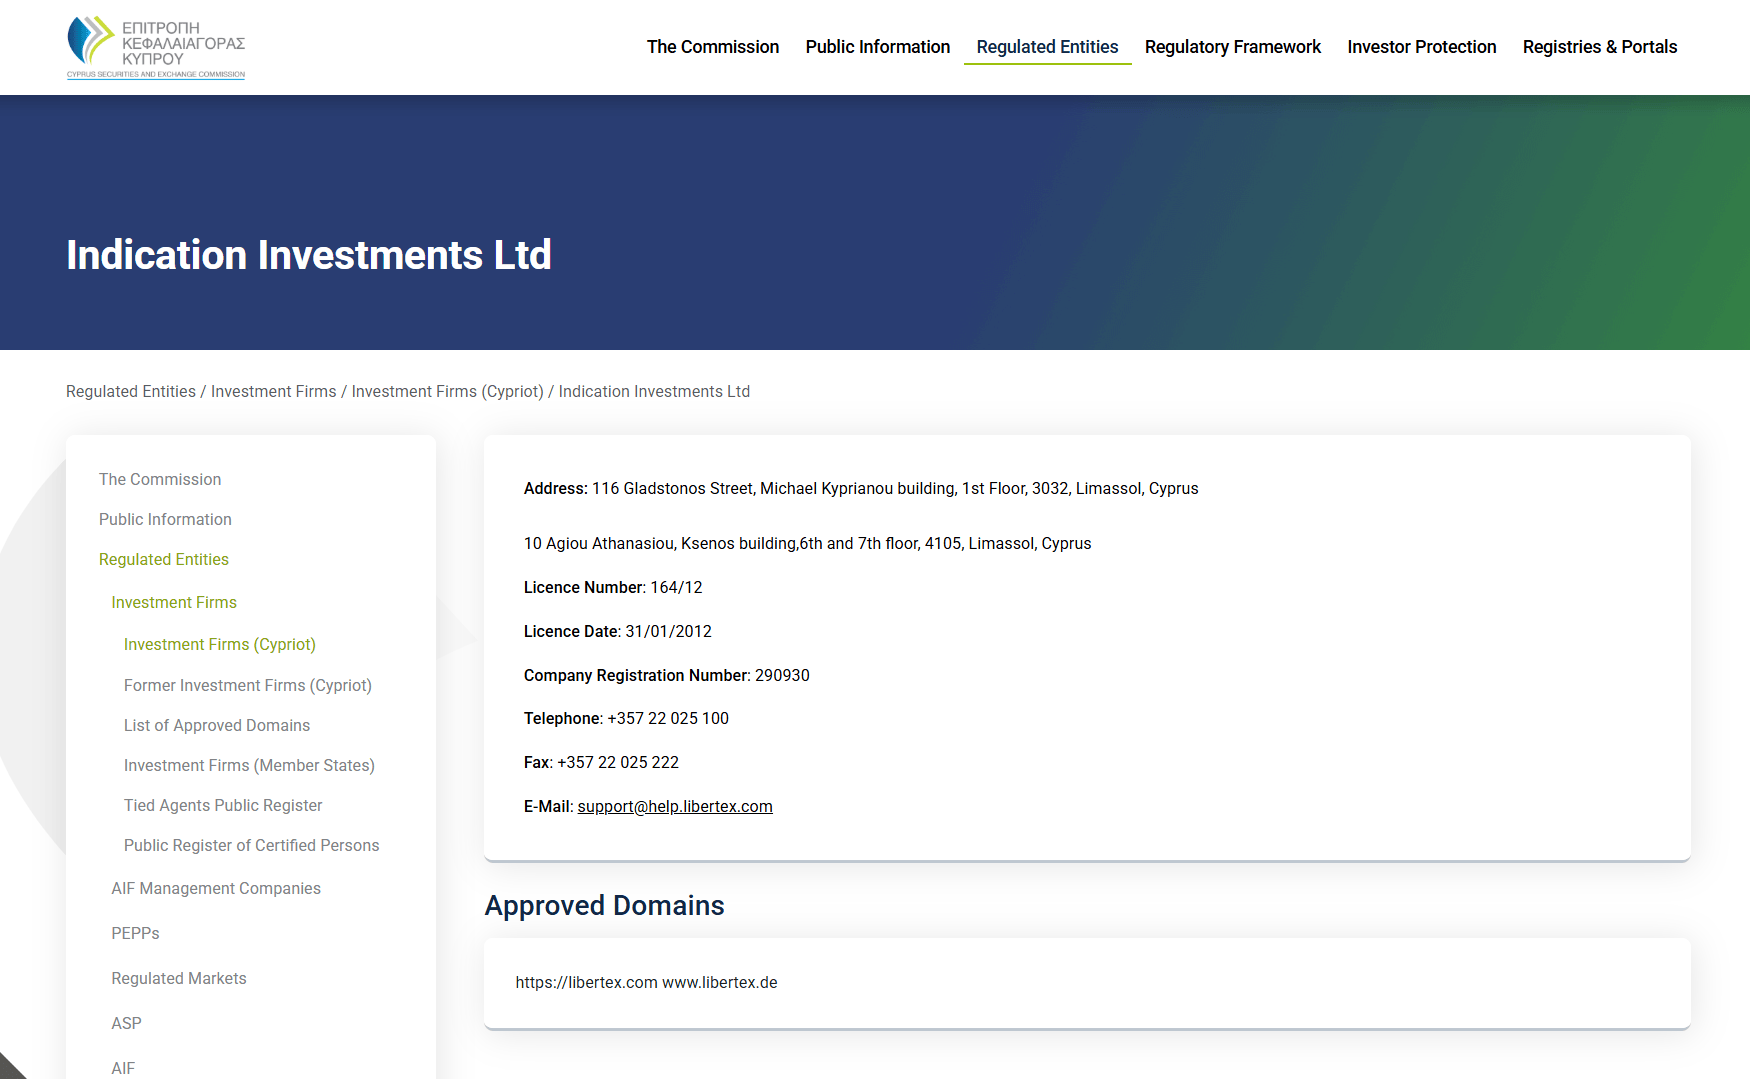This screenshot has height=1079, width=1750.
Task: Click the approved domains text libertex.com
Action: click(x=587, y=983)
